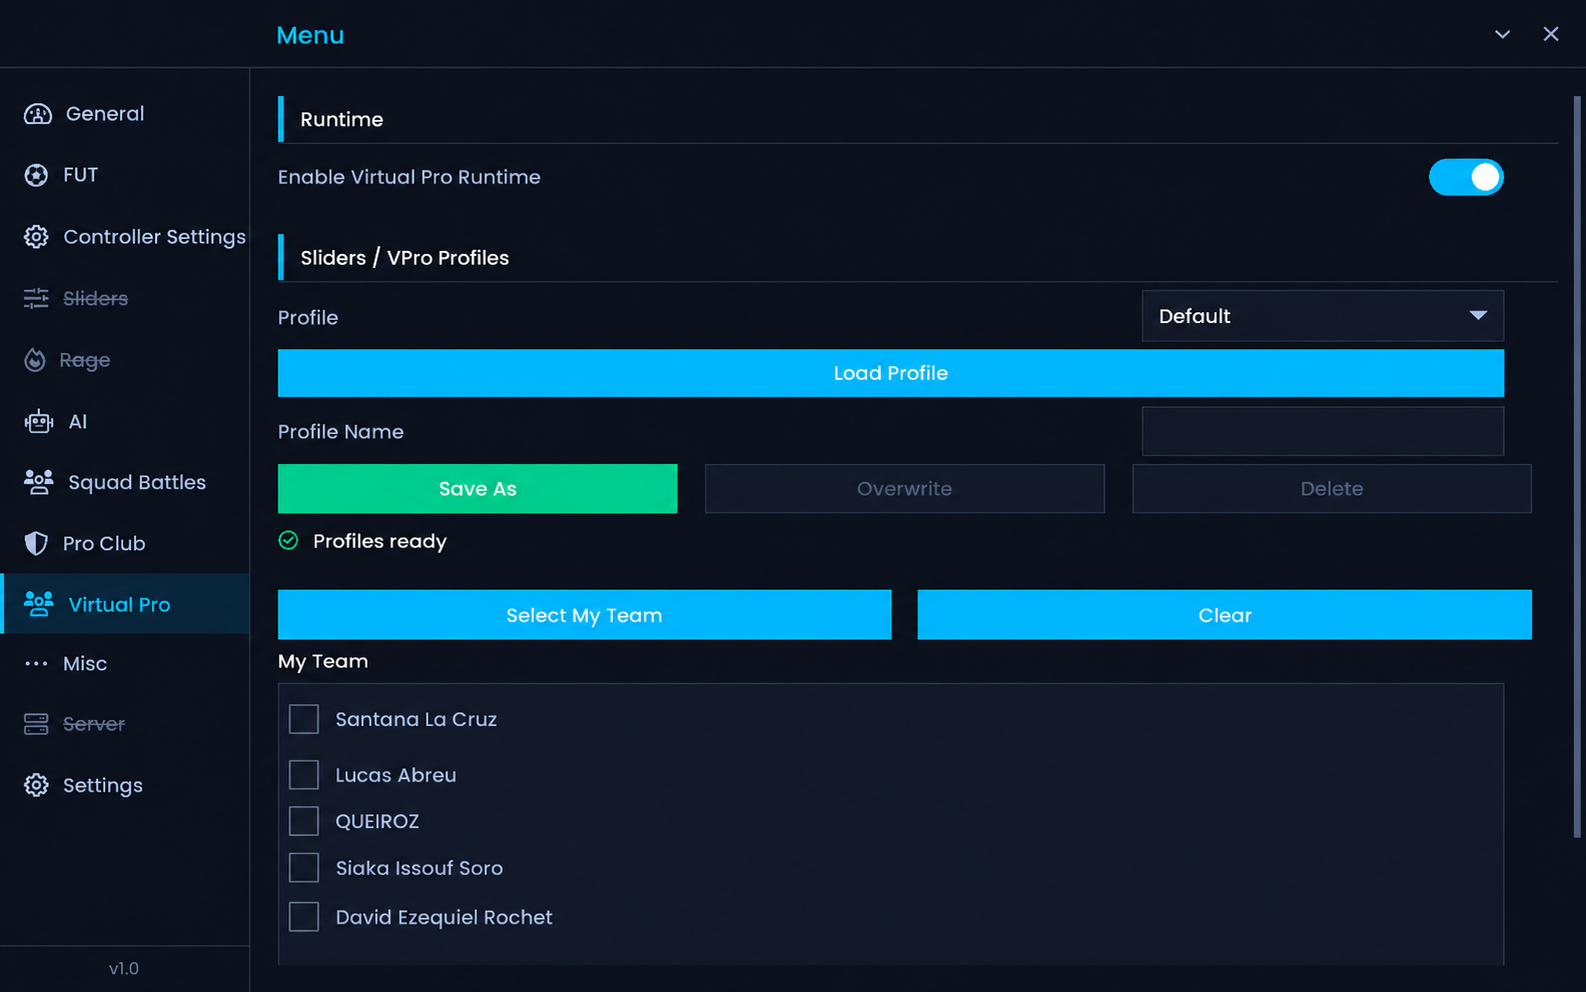Click the Server rack icon
1586x992 pixels.
[x=36, y=724]
